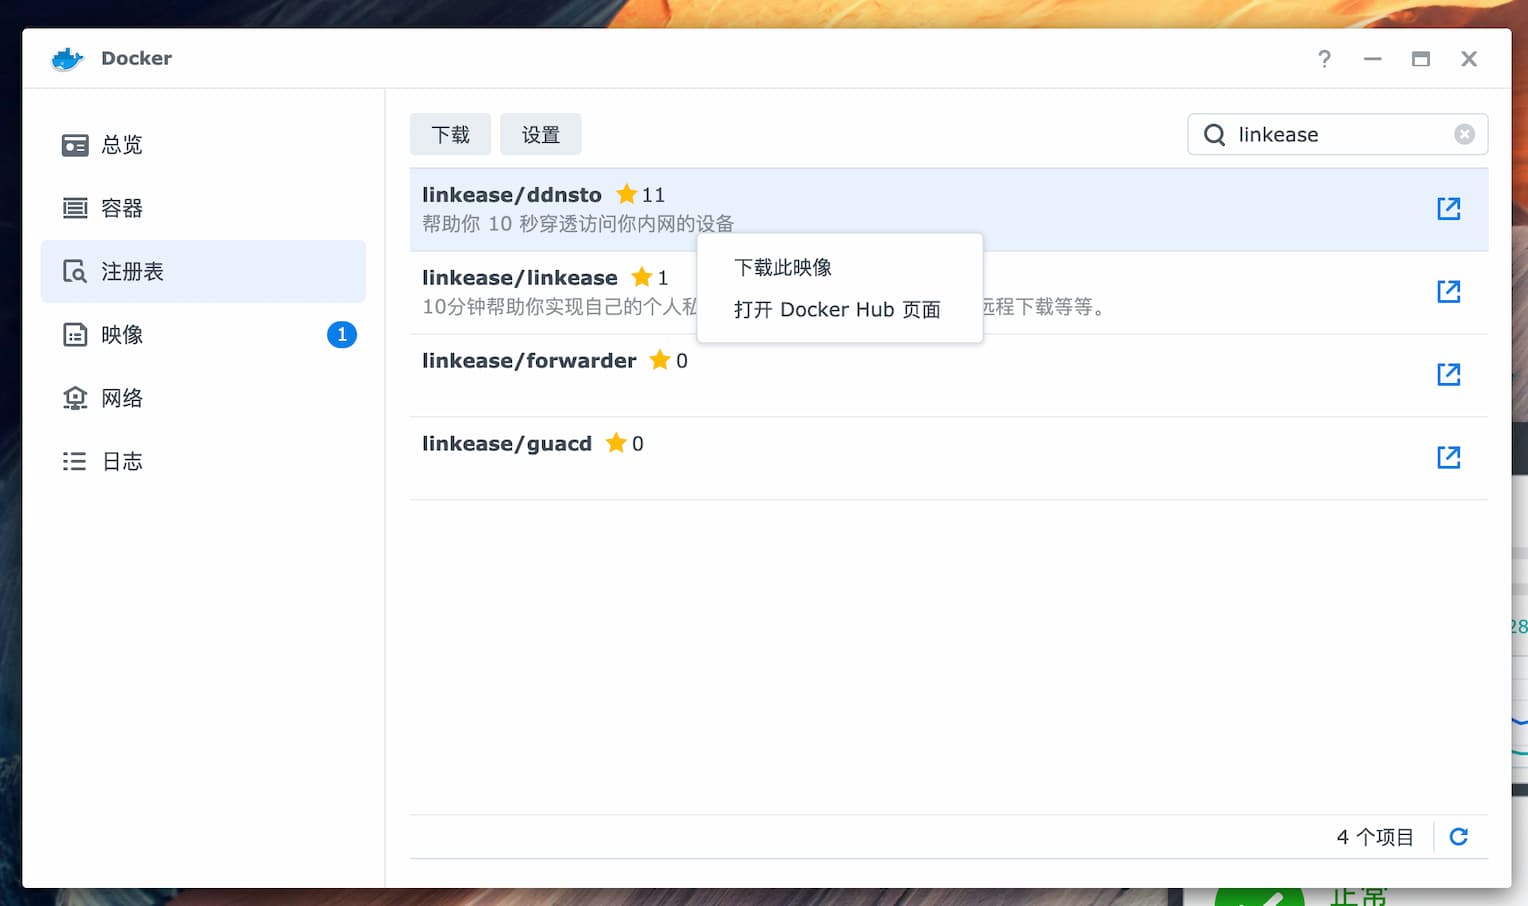The width and height of the screenshot is (1528, 906).
Task: Open external link for linkease/forwarder
Action: point(1449,374)
